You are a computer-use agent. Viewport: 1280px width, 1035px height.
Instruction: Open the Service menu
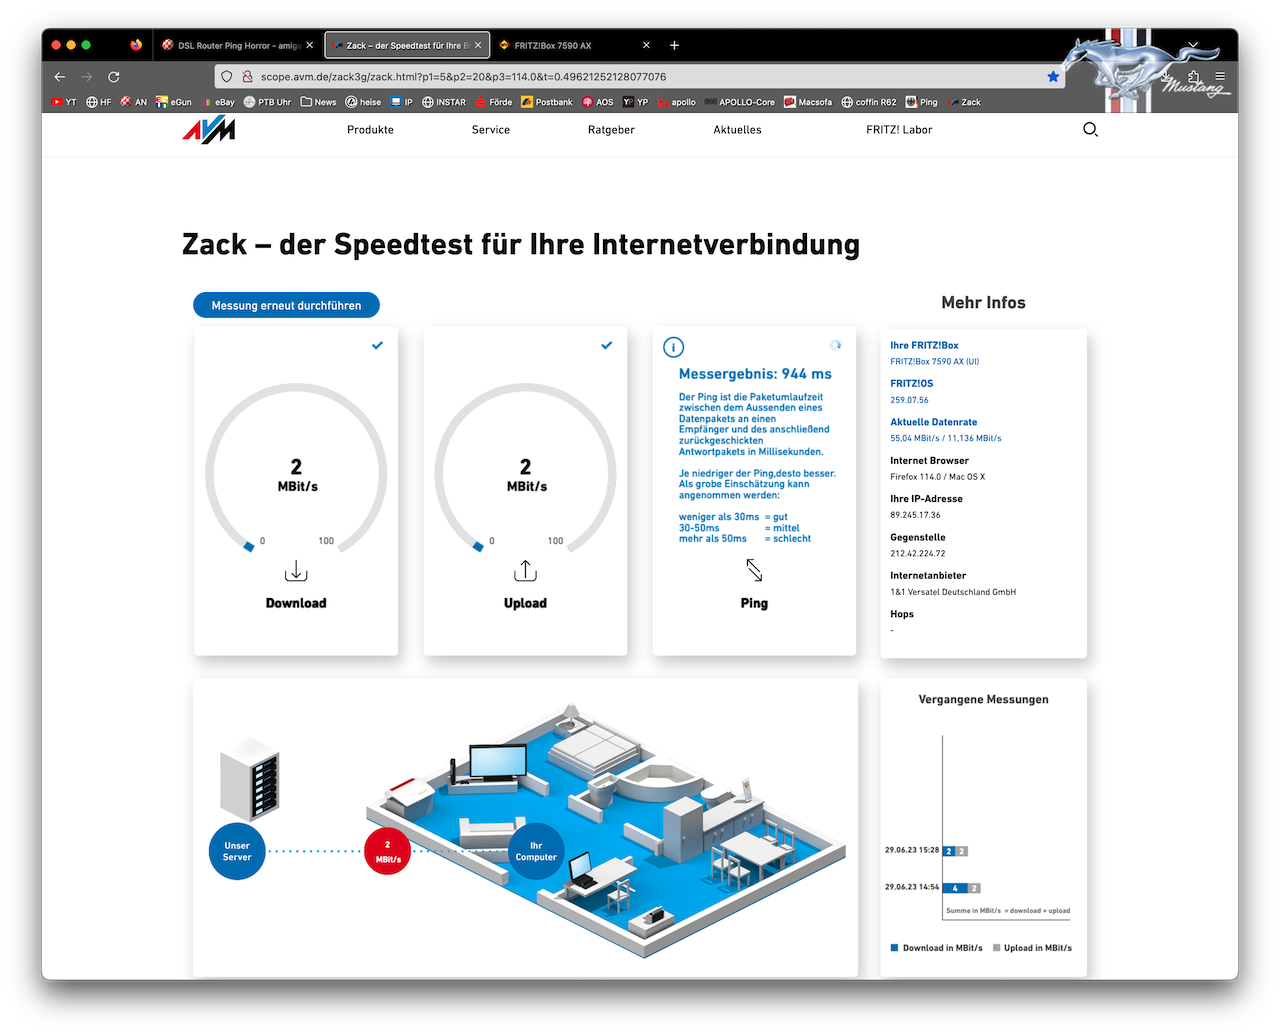(x=491, y=130)
